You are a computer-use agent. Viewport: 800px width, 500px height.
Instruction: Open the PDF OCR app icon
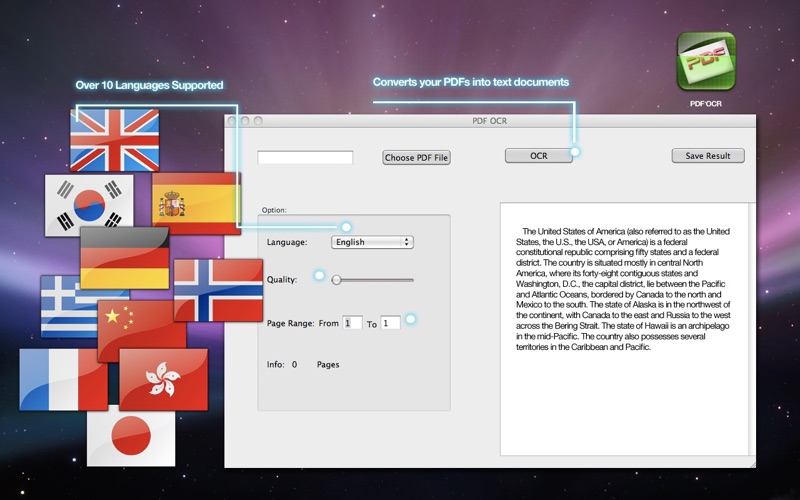706,61
